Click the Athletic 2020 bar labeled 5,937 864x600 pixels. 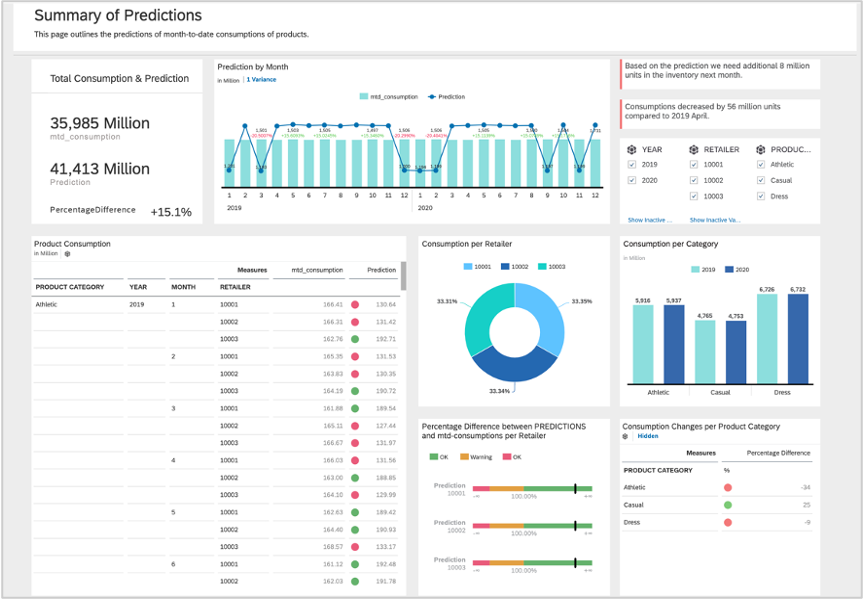674,344
